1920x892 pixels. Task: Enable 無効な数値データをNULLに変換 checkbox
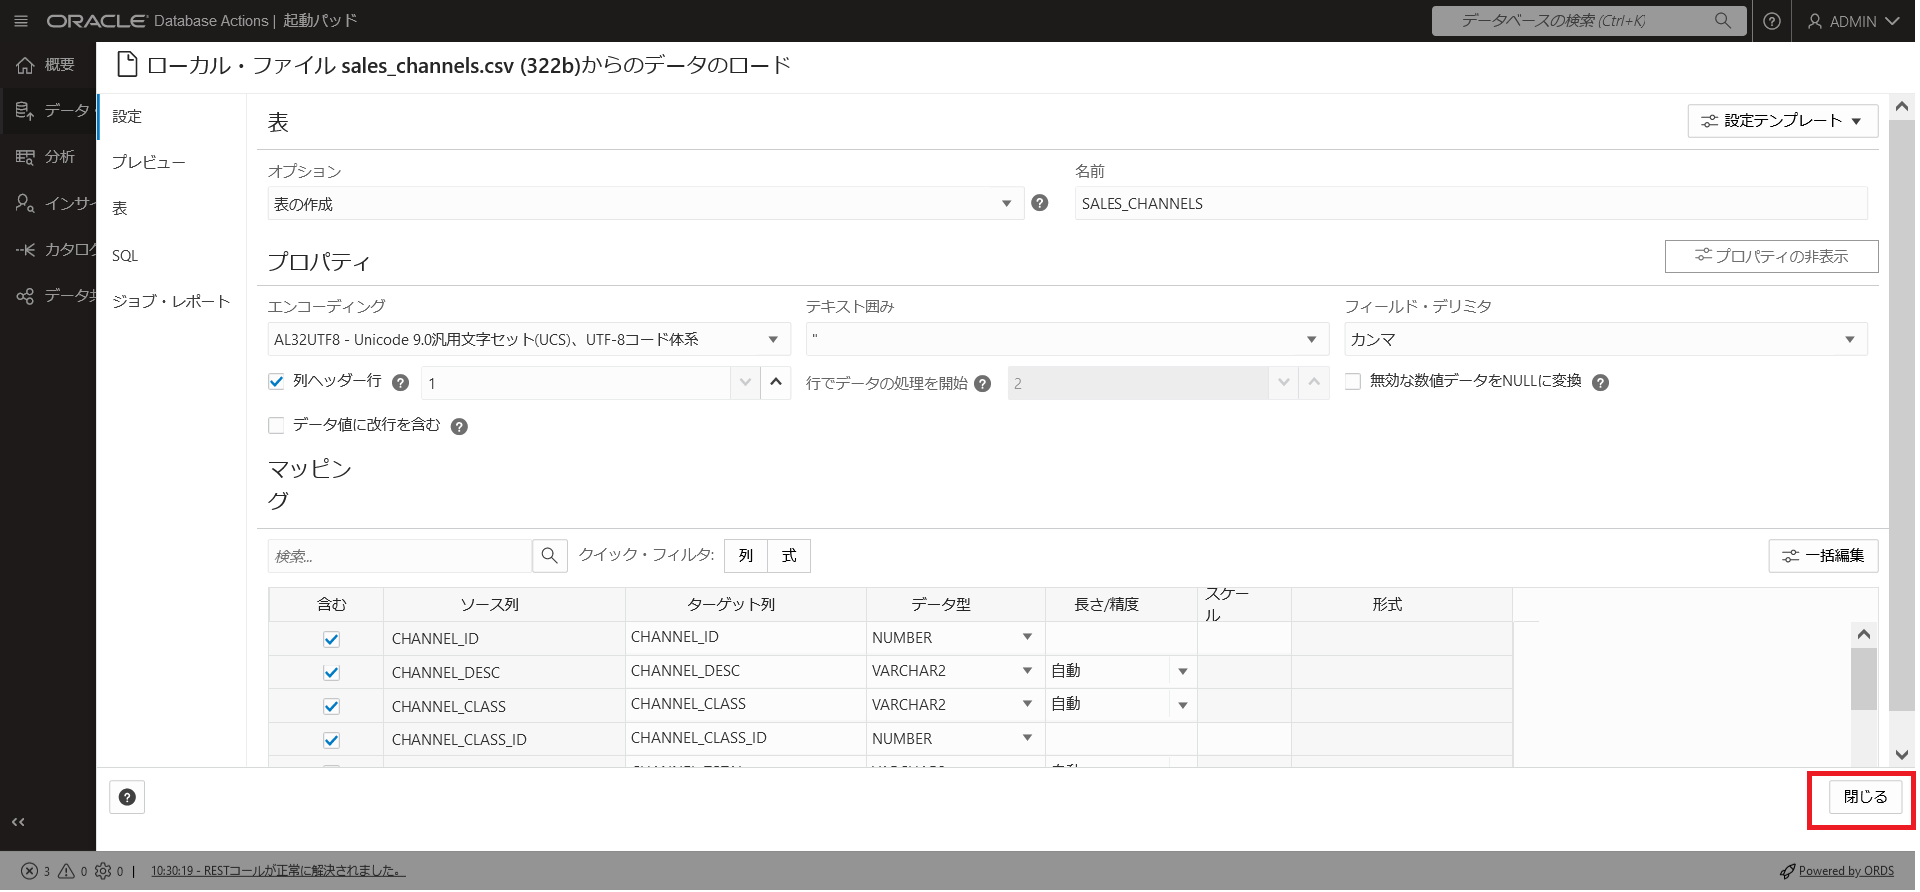tap(1353, 381)
